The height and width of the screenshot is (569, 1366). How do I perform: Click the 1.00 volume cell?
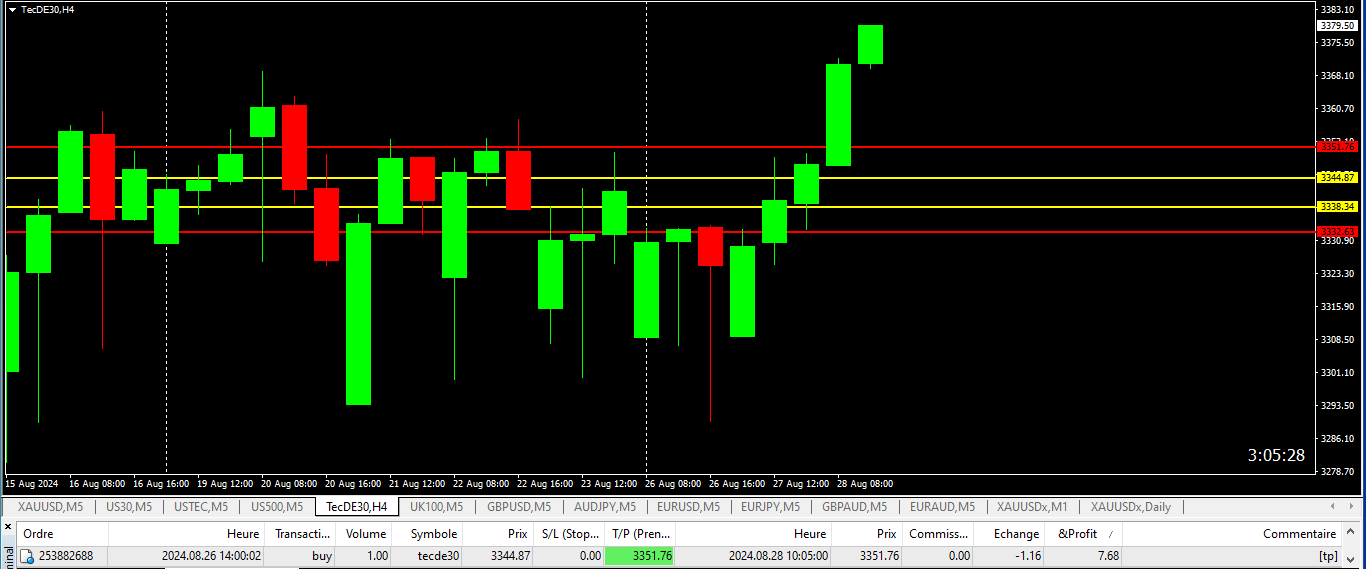377,556
